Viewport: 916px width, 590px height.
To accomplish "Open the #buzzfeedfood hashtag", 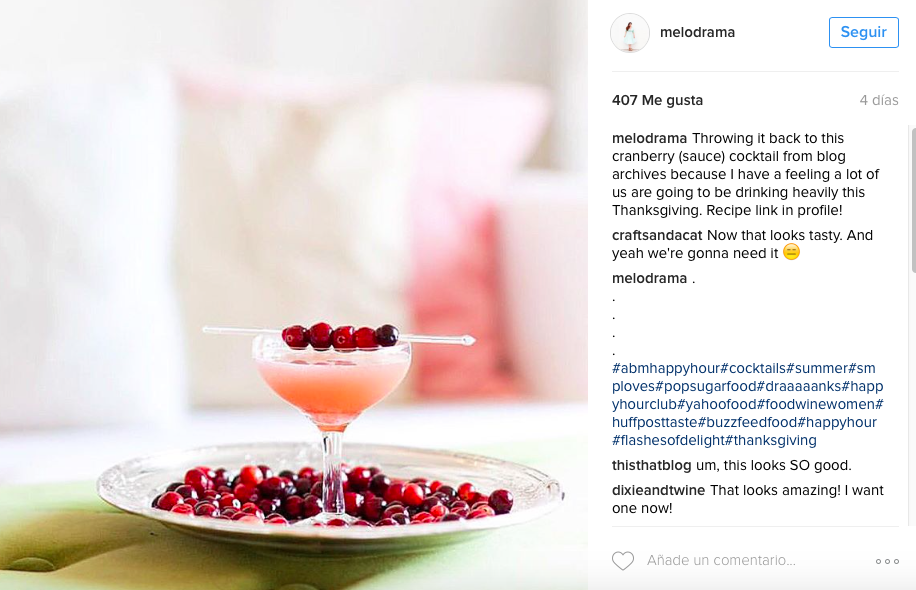I will 748,422.
